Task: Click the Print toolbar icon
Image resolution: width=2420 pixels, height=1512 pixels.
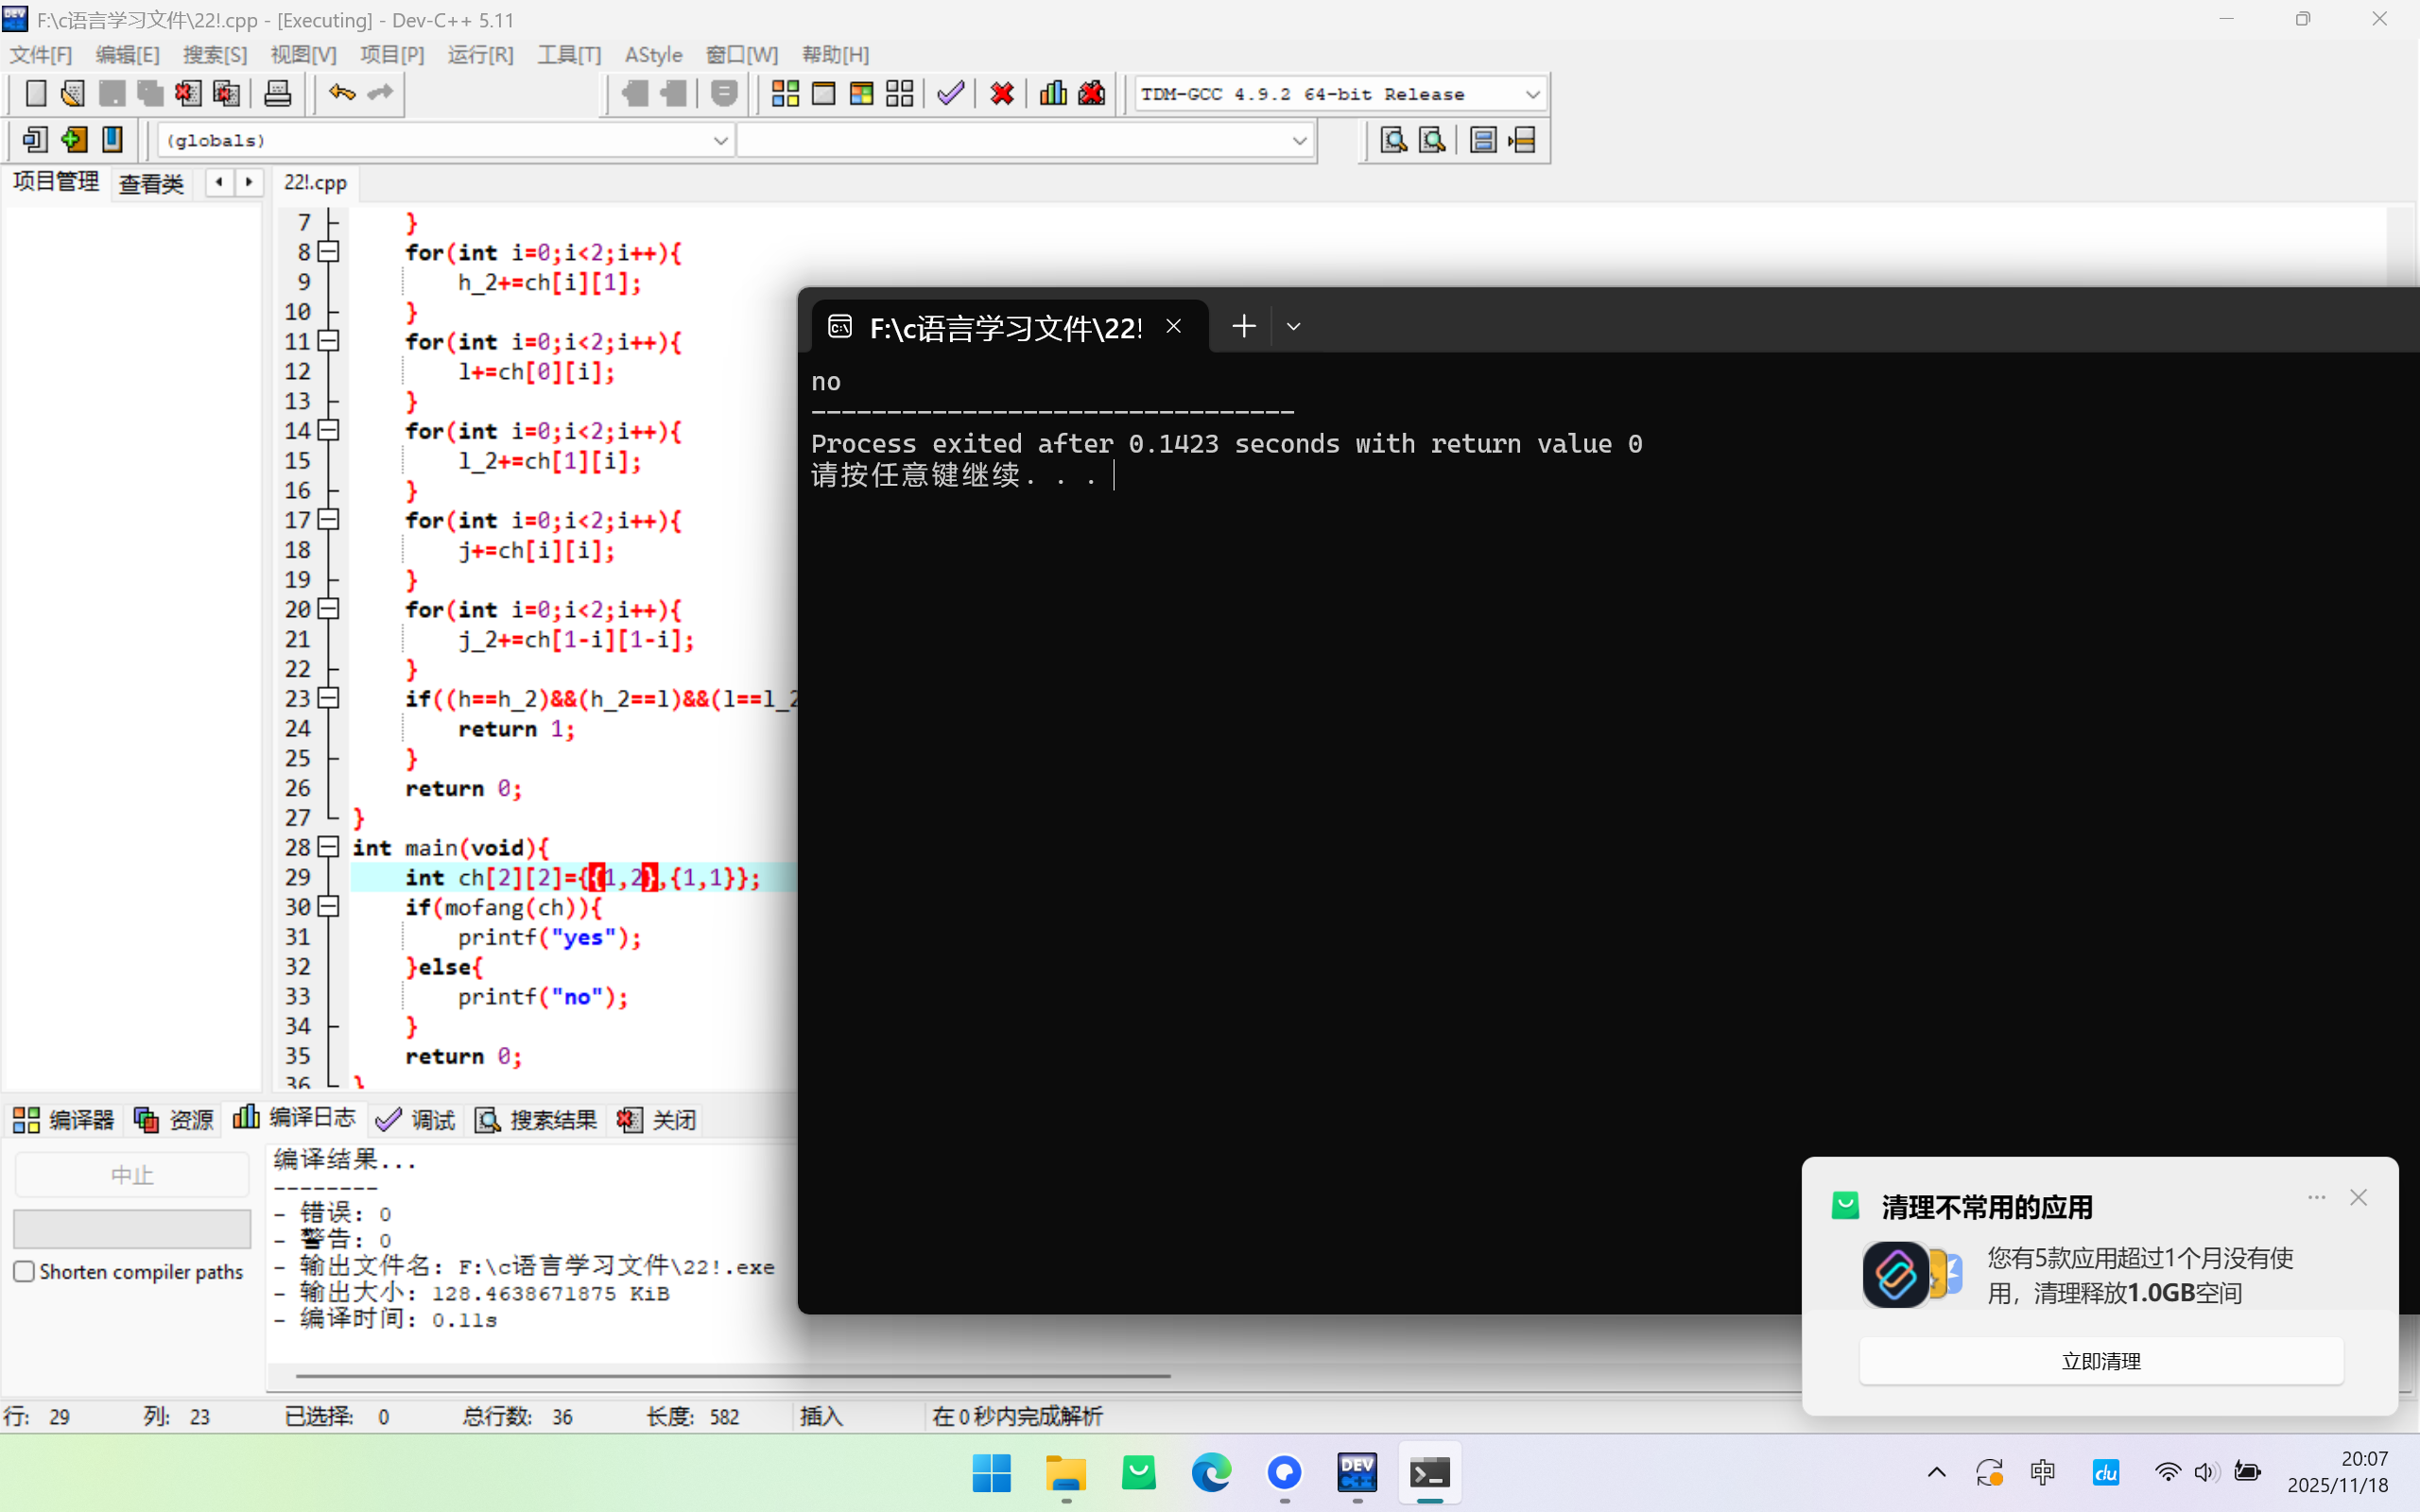Action: coord(277,94)
